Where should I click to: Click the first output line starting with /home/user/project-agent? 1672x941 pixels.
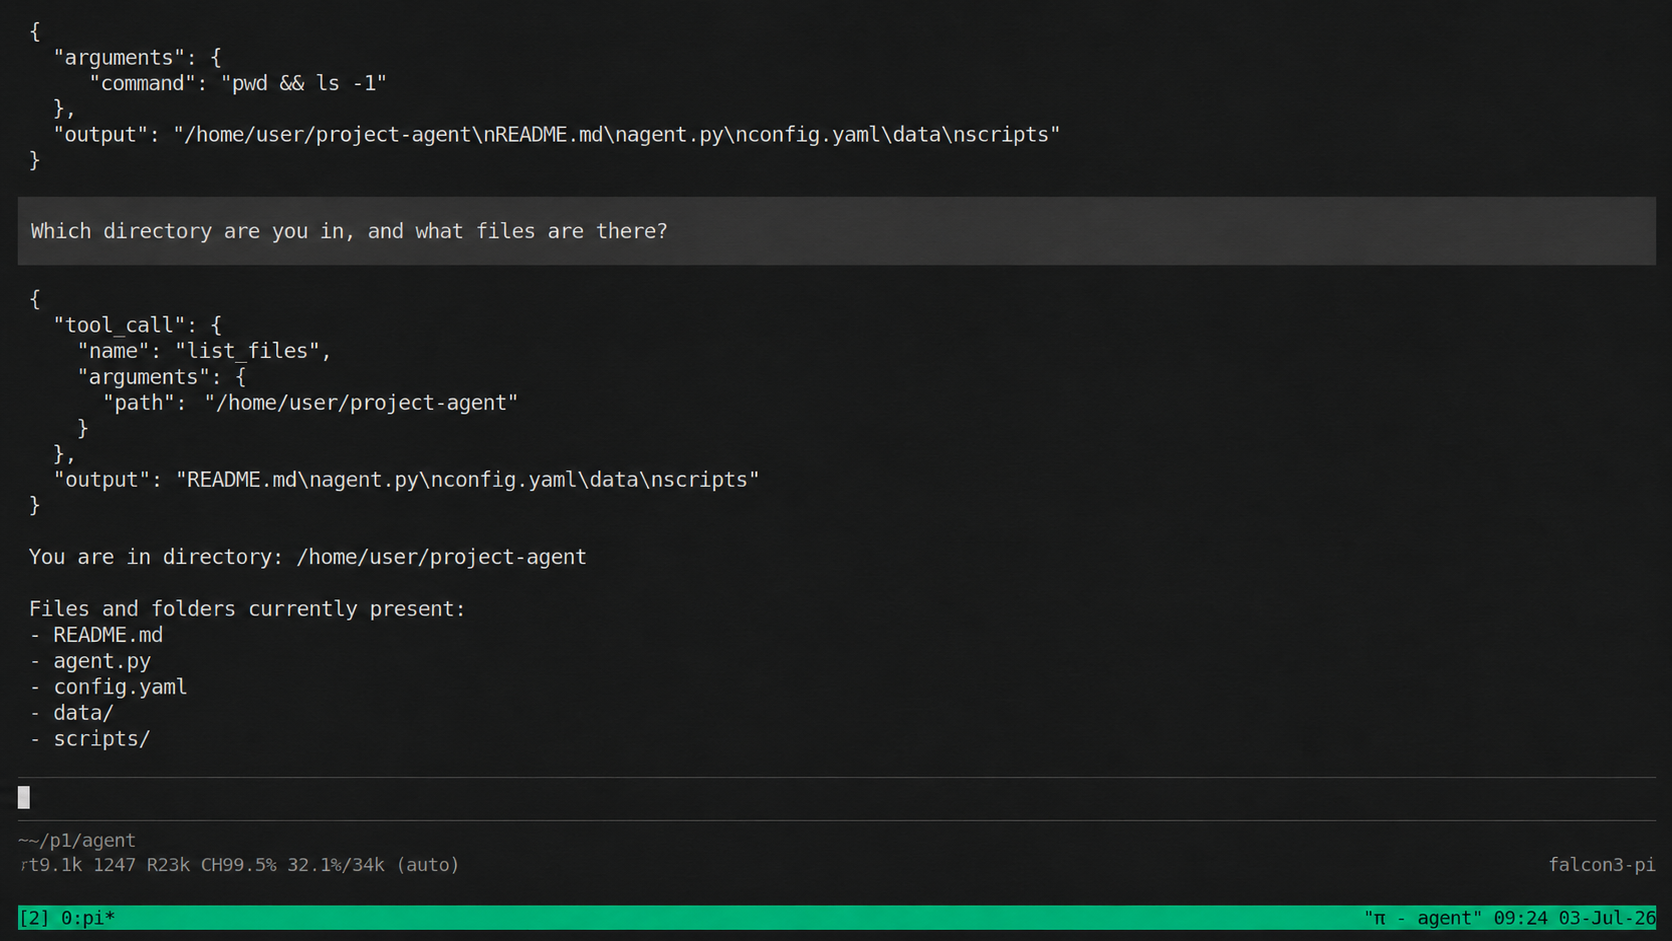(557, 134)
